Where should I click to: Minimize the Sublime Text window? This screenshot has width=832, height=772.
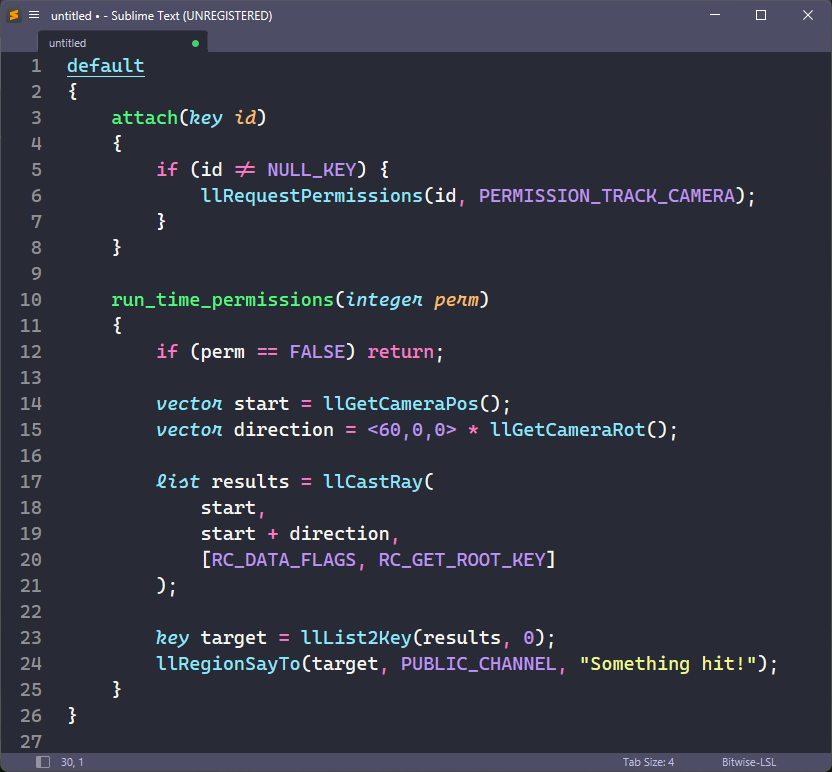715,15
